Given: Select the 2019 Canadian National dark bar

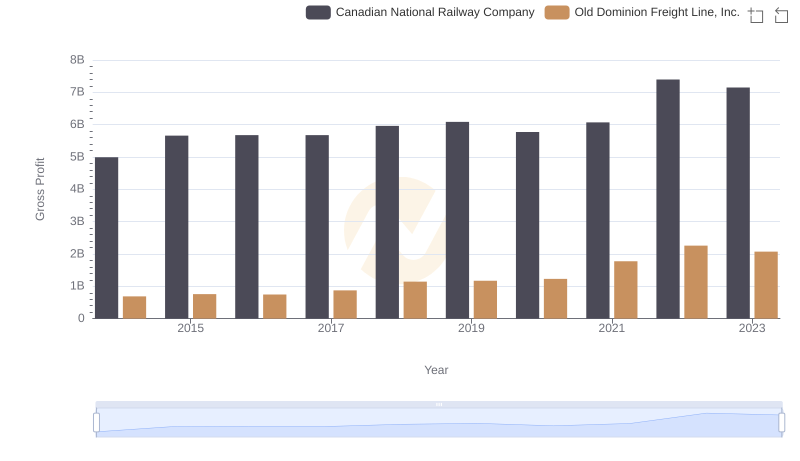Looking at the screenshot, I should pyautogui.click(x=458, y=220).
